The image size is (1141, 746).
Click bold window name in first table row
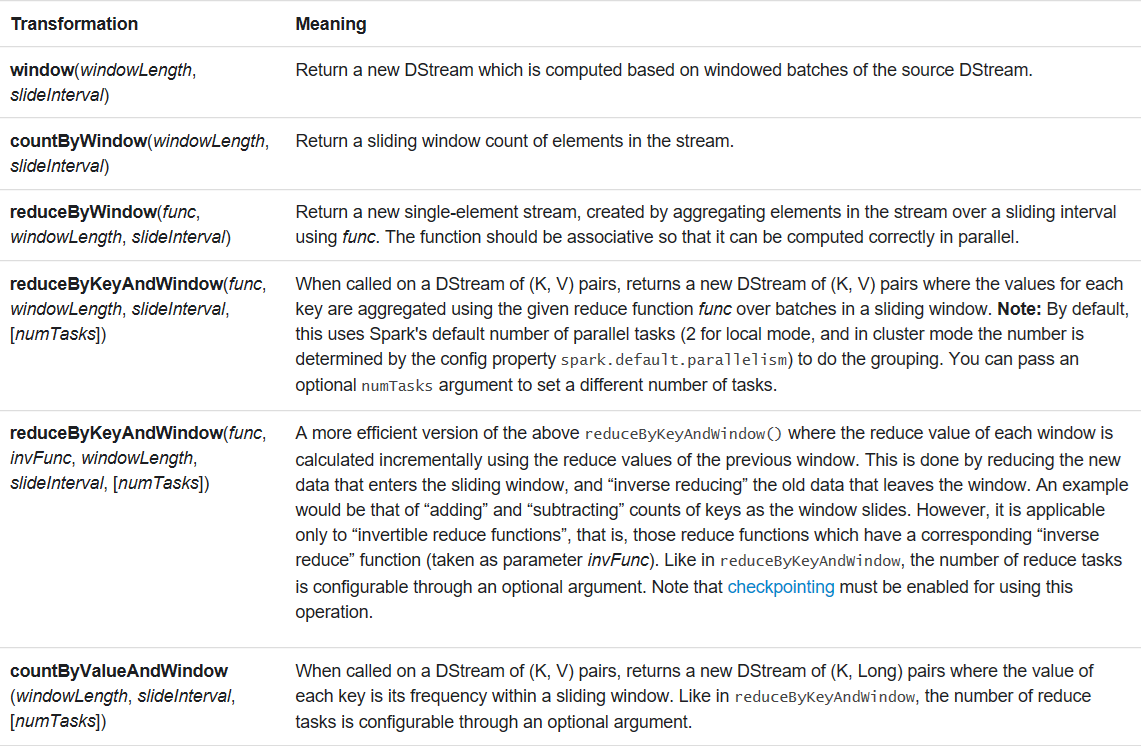click(42, 71)
